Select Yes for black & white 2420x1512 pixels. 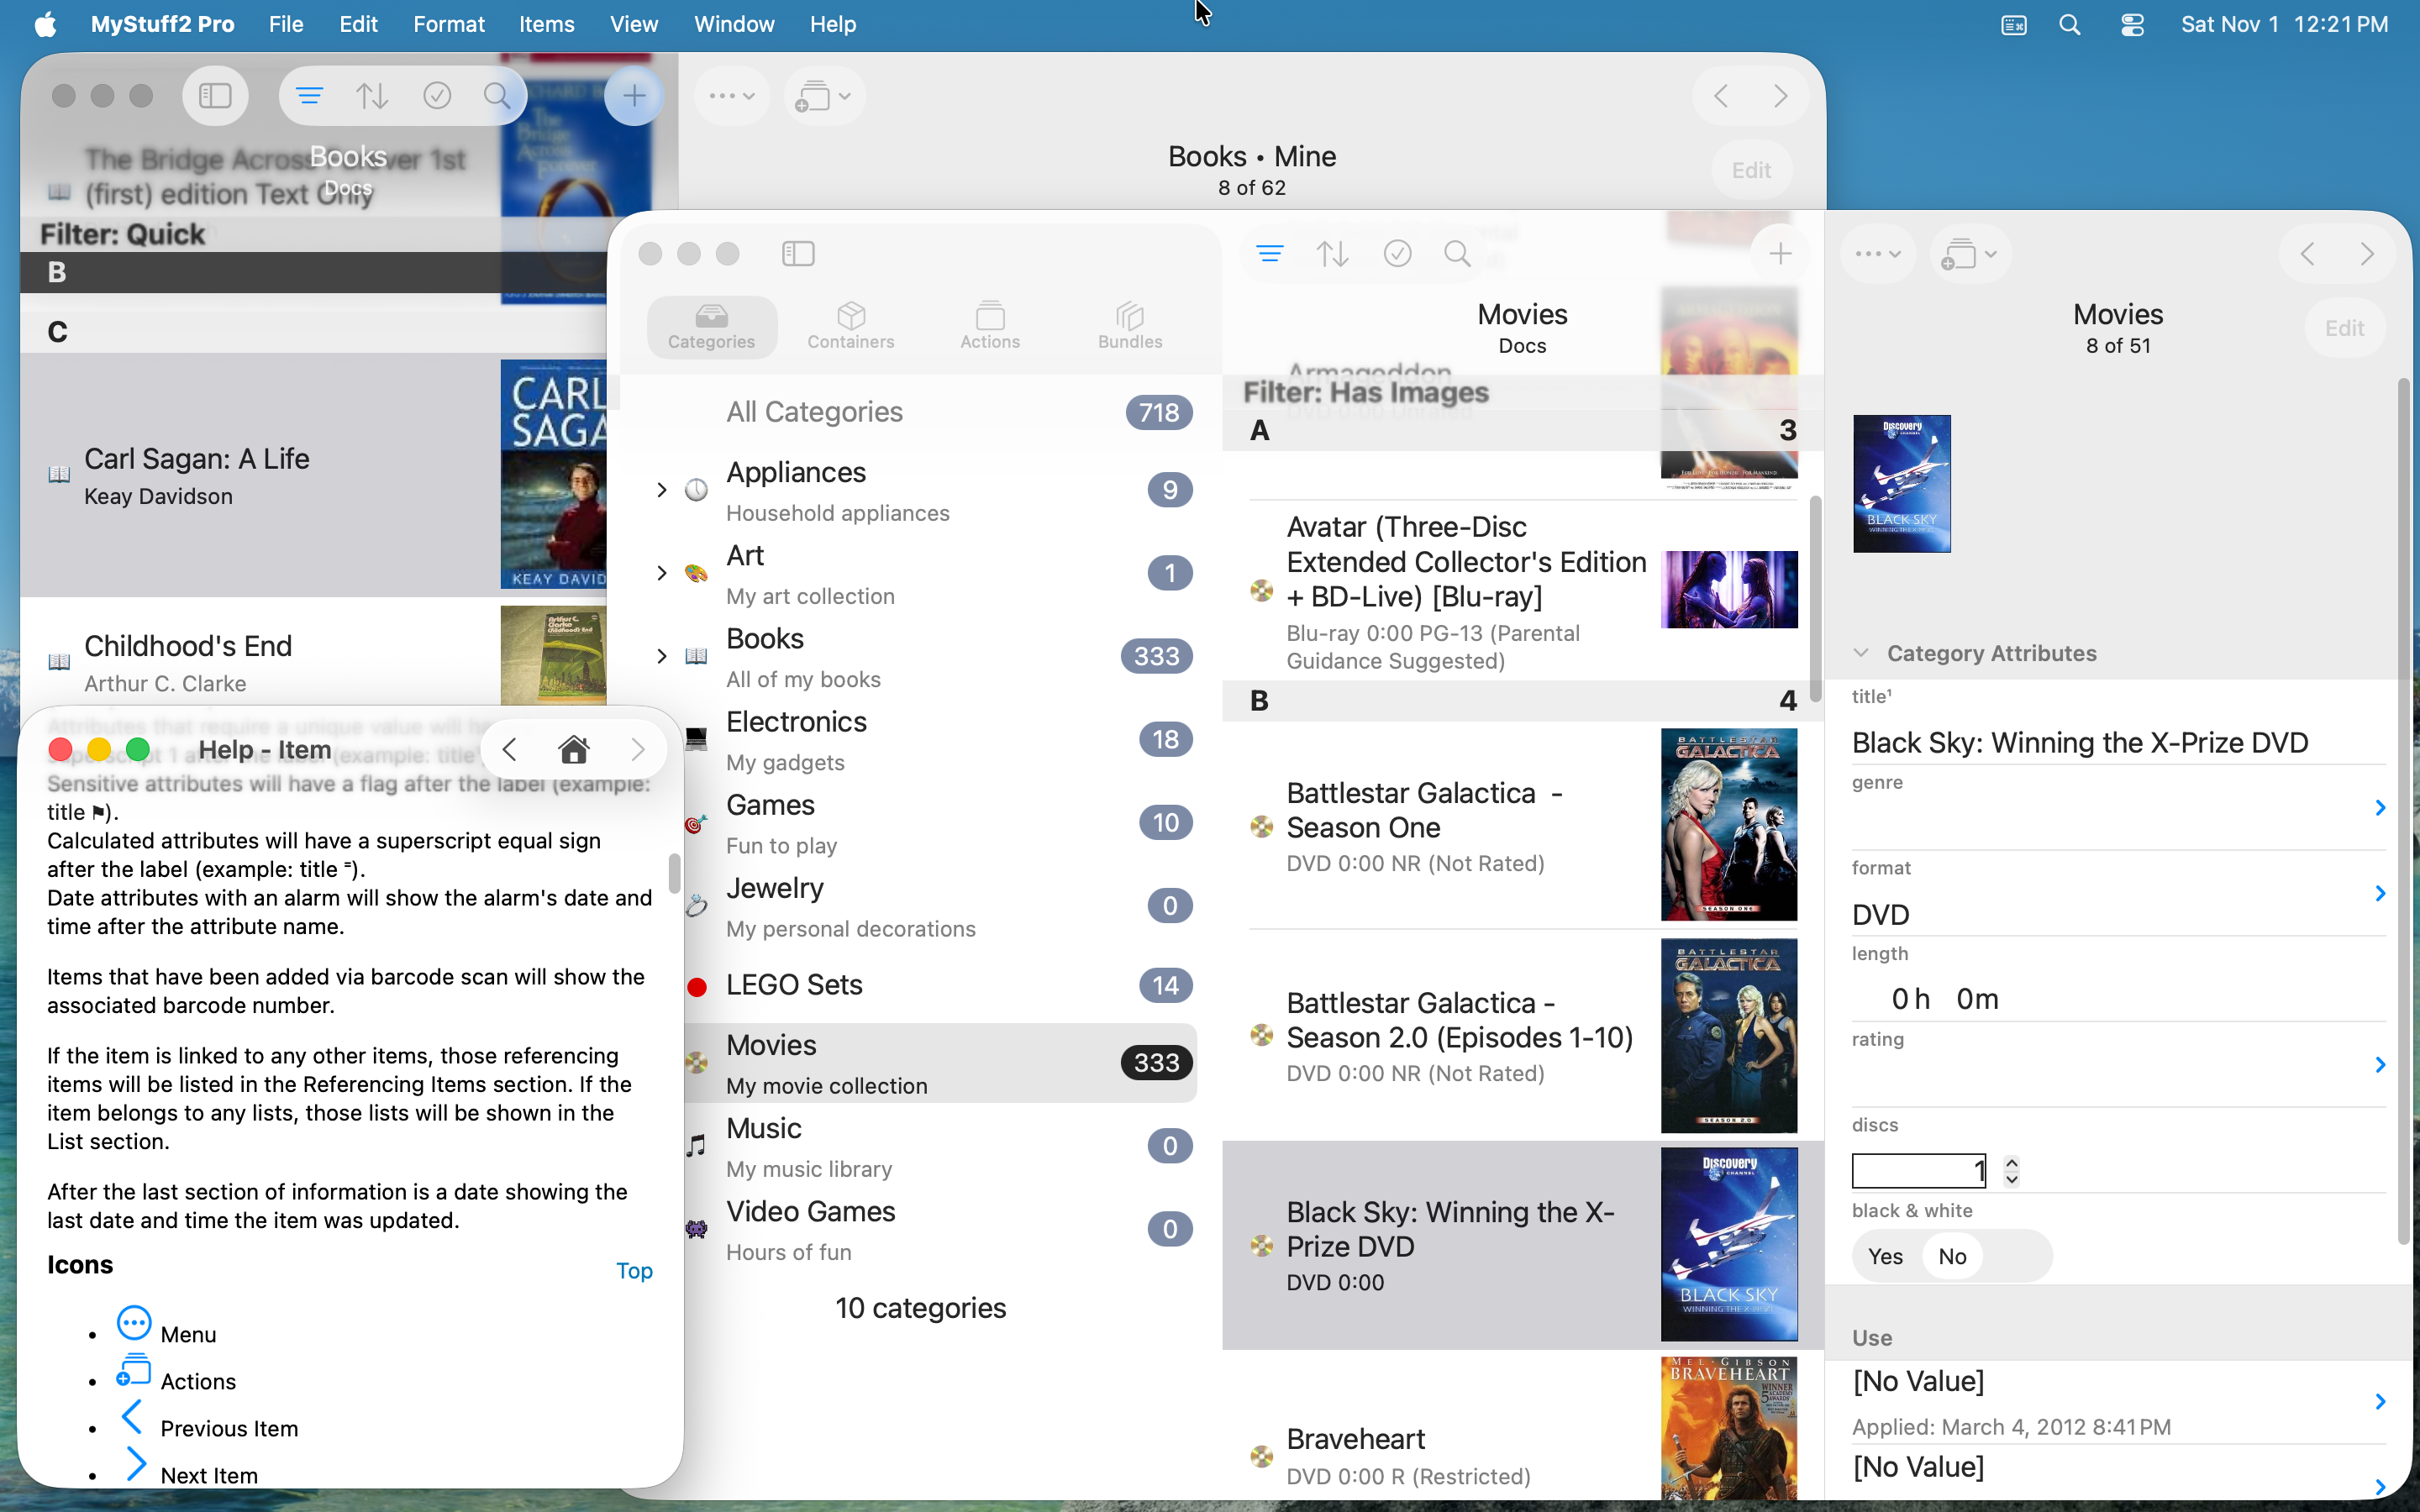(x=1885, y=1256)
